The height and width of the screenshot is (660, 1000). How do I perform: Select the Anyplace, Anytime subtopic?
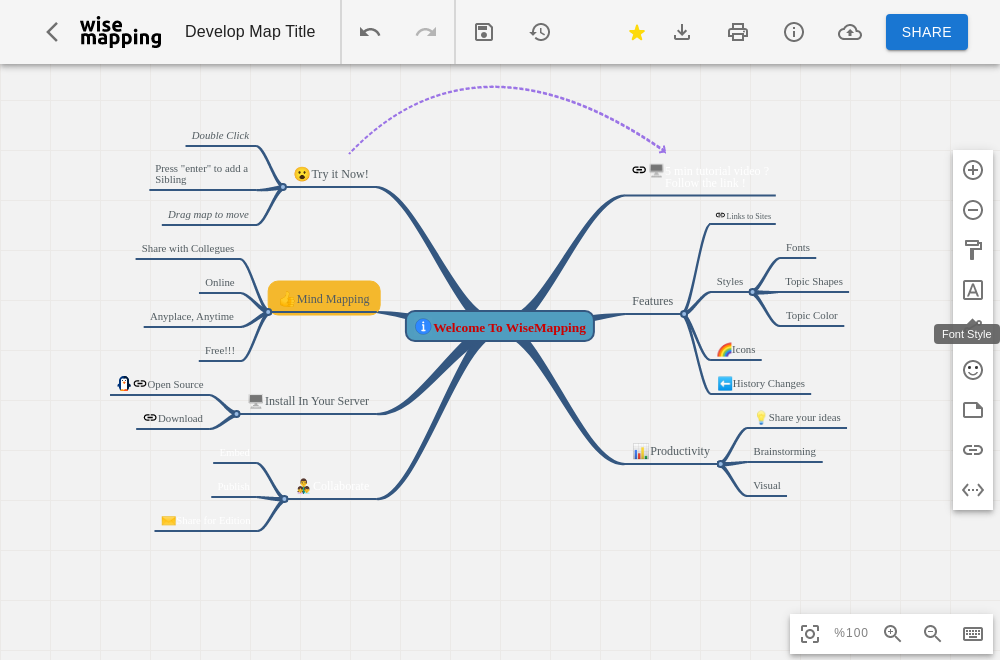[191, 316]
